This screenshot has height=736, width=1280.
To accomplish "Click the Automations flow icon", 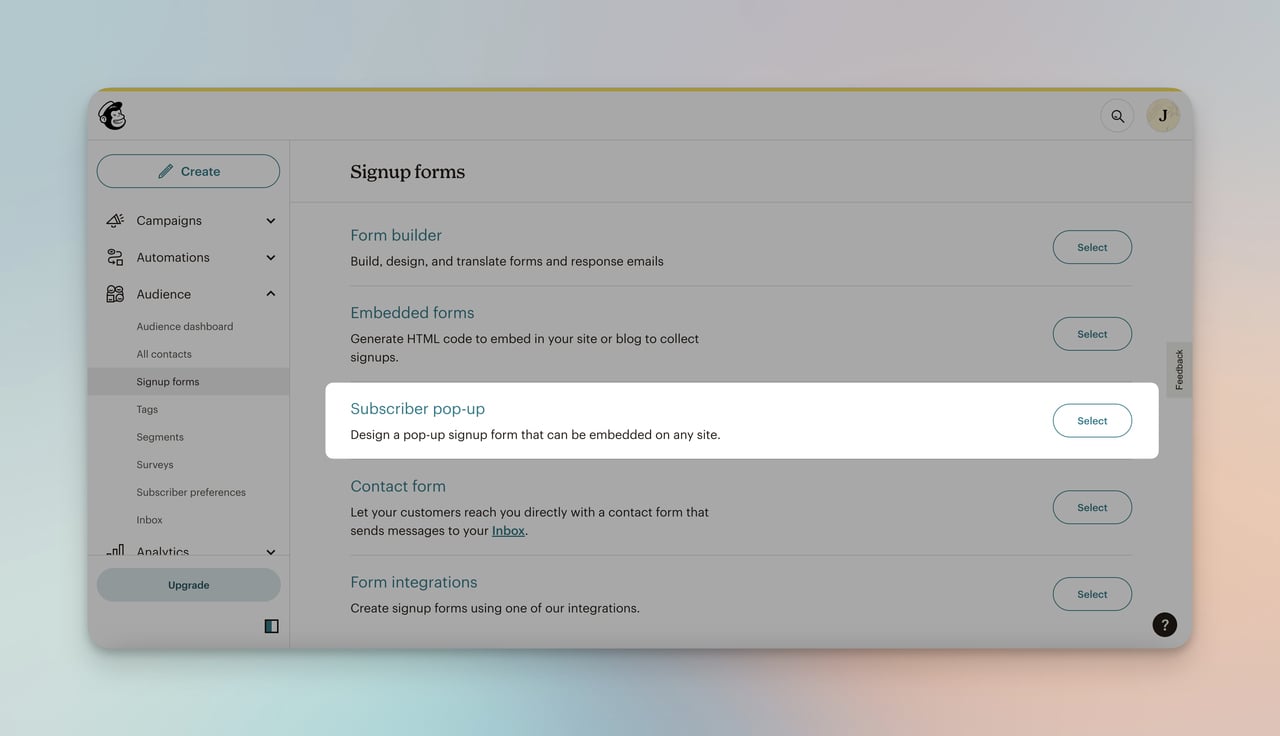I will [x=115, y=257].
